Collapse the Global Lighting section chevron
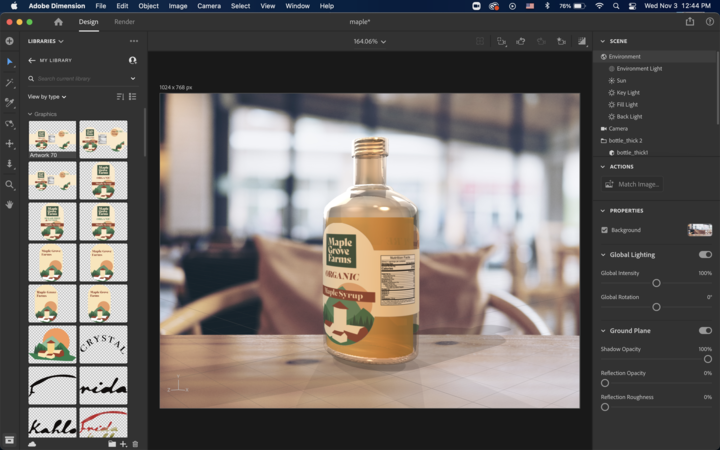 603,254
